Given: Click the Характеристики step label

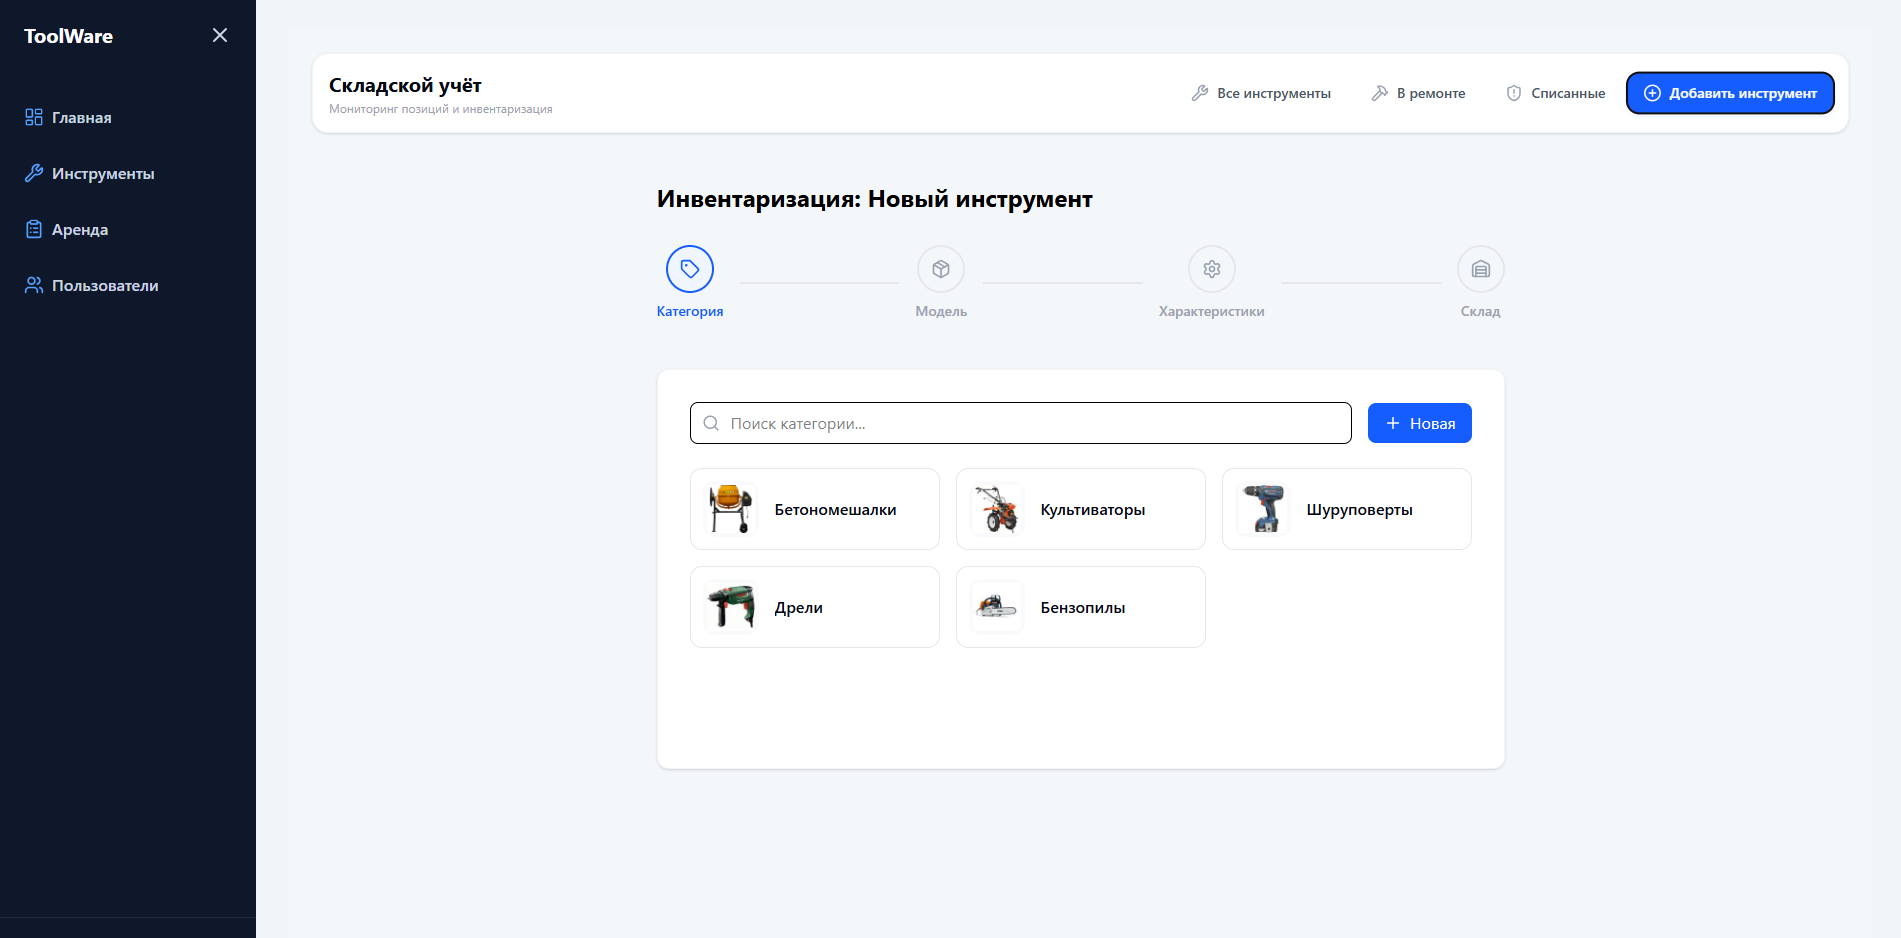Looking at the screenshot, I should point(1212,311).
